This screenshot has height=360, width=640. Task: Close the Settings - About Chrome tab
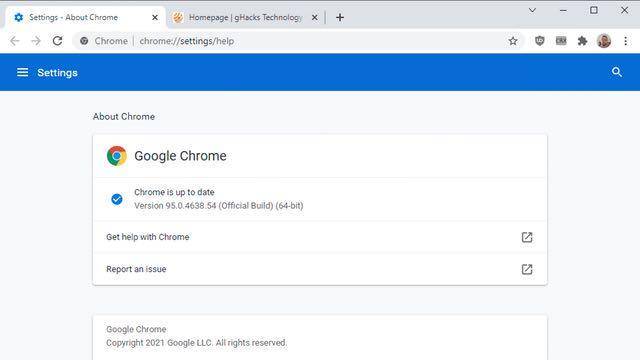(155, 18)
